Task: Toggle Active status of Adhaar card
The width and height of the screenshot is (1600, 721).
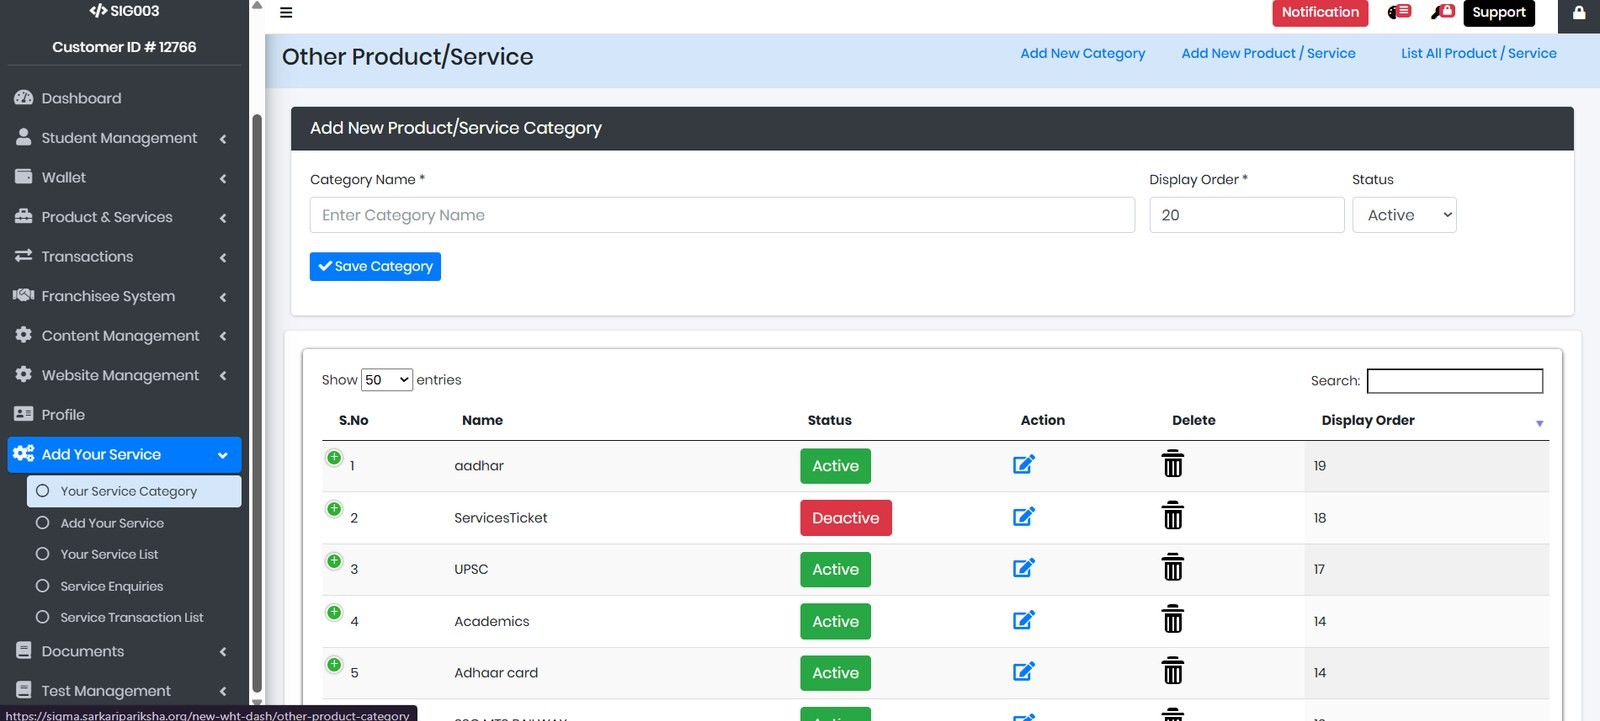Action: (835, 673)
